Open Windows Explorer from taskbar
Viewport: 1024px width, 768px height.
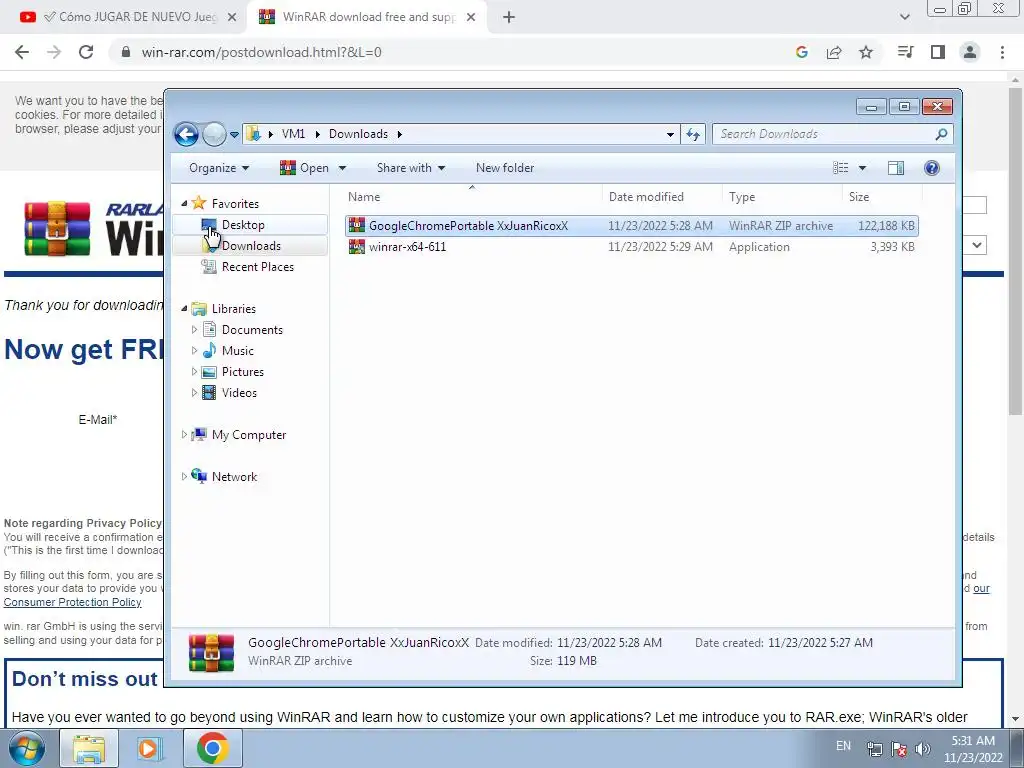(89, 748)
